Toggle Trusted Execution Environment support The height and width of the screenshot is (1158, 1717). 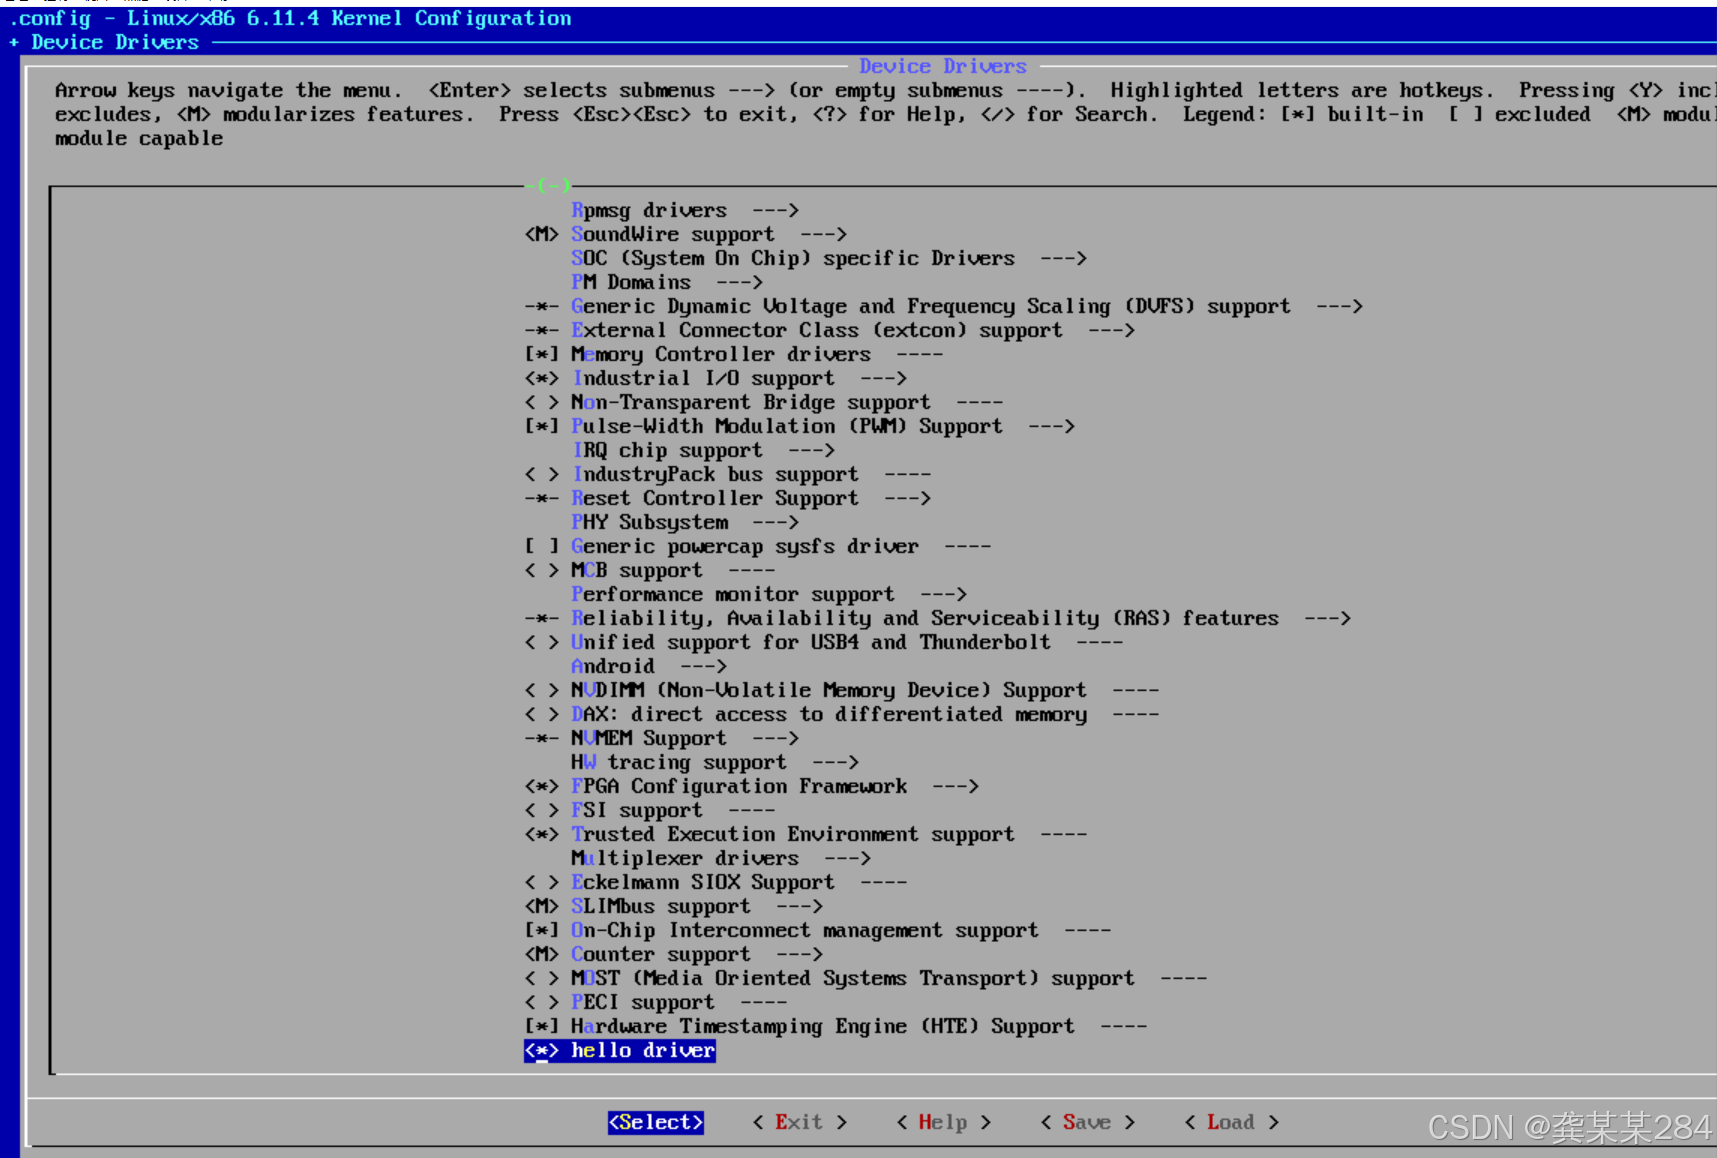pyautogui.click(x=541, y=834)
